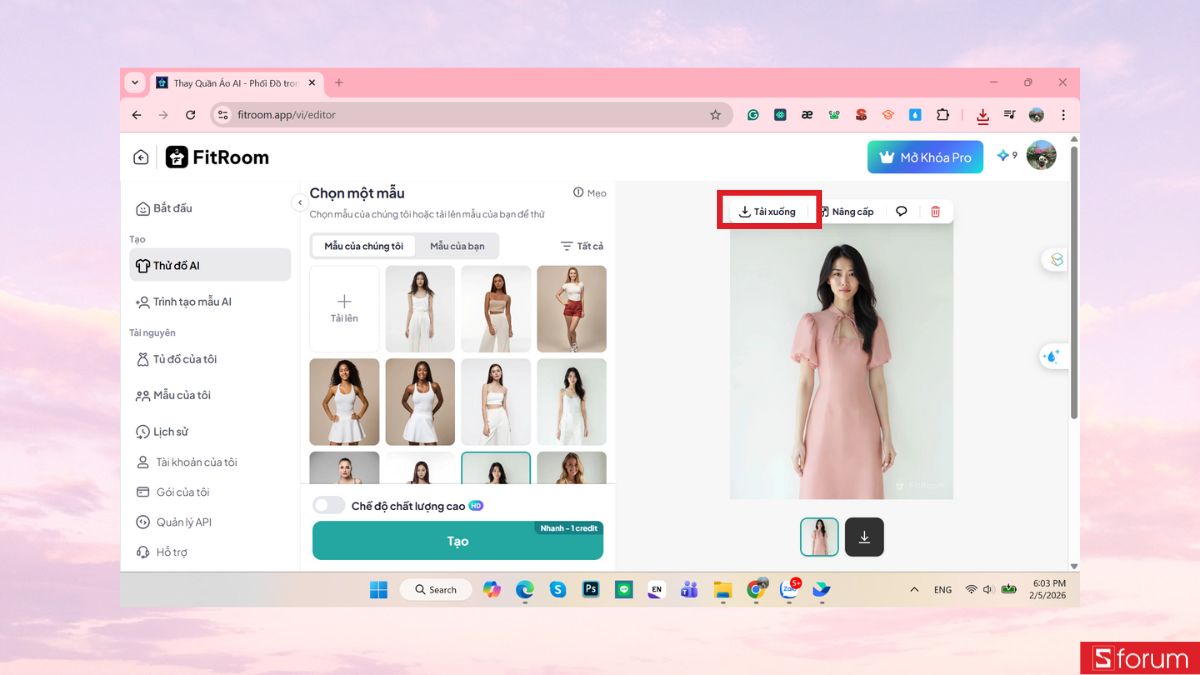Click the page vertical scrollbar
The height and width of the screenshot is (675, 1200).
click(1075, 284)
